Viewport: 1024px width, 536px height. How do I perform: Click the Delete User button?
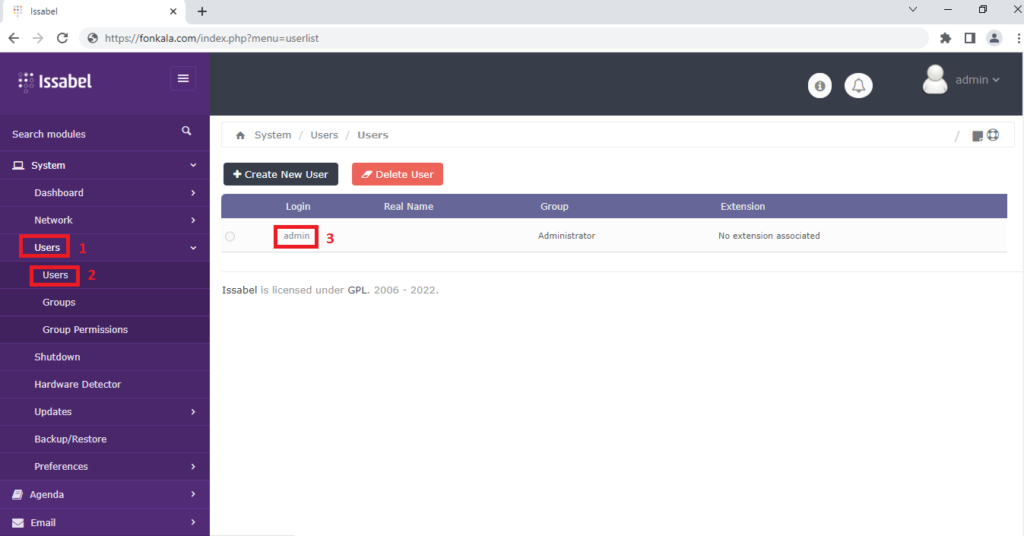click(397, 174)
